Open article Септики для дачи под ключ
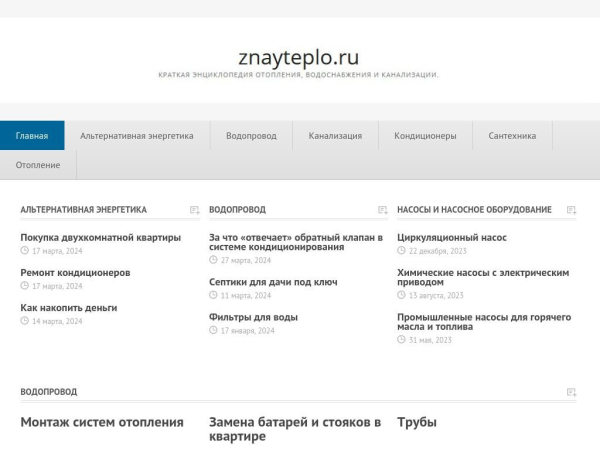600x450 pixels. (273, 282)
